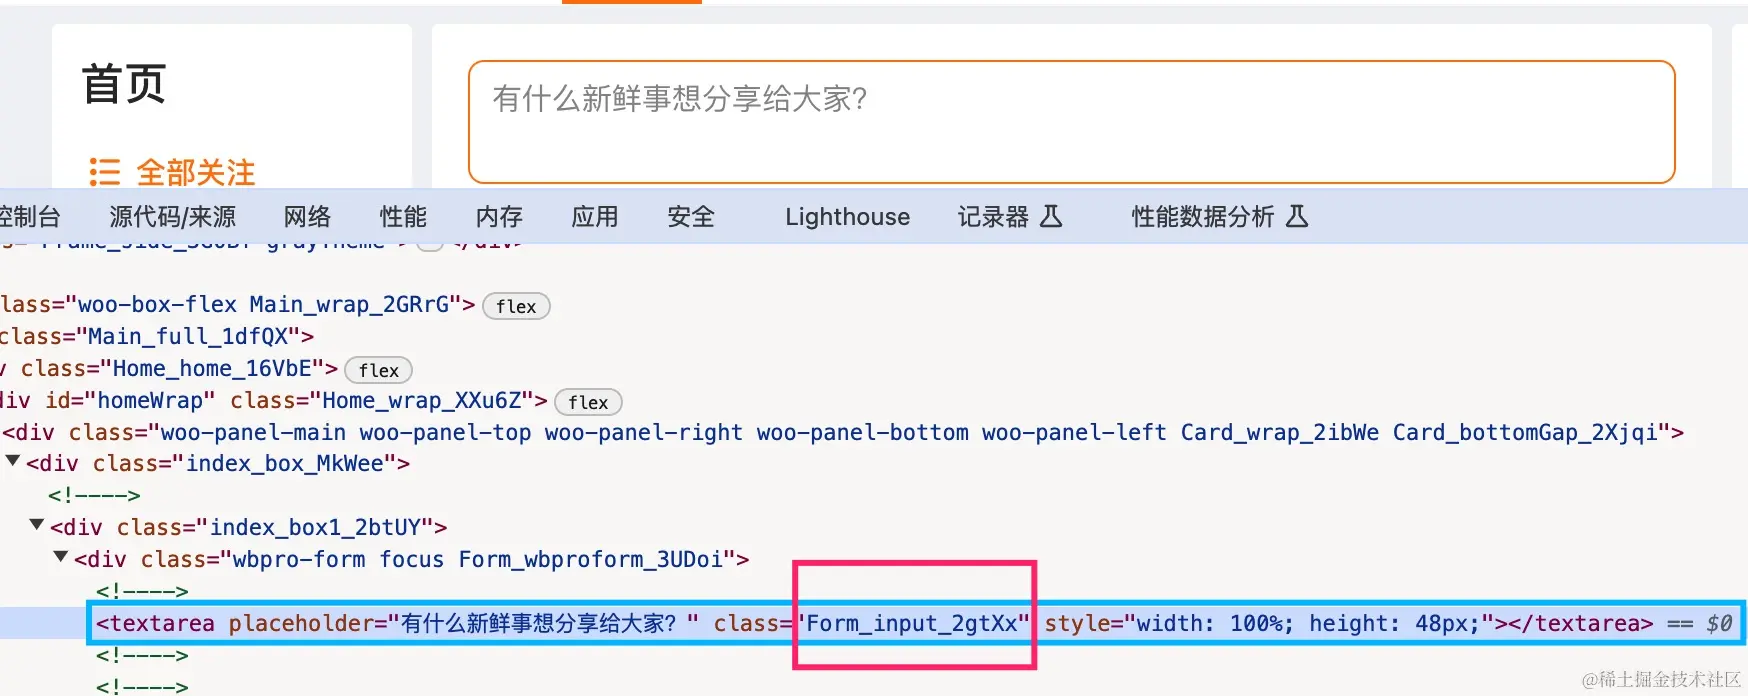Click the id="homeWrap" attribute
1748x696 pixels.
tap(130, 401)
